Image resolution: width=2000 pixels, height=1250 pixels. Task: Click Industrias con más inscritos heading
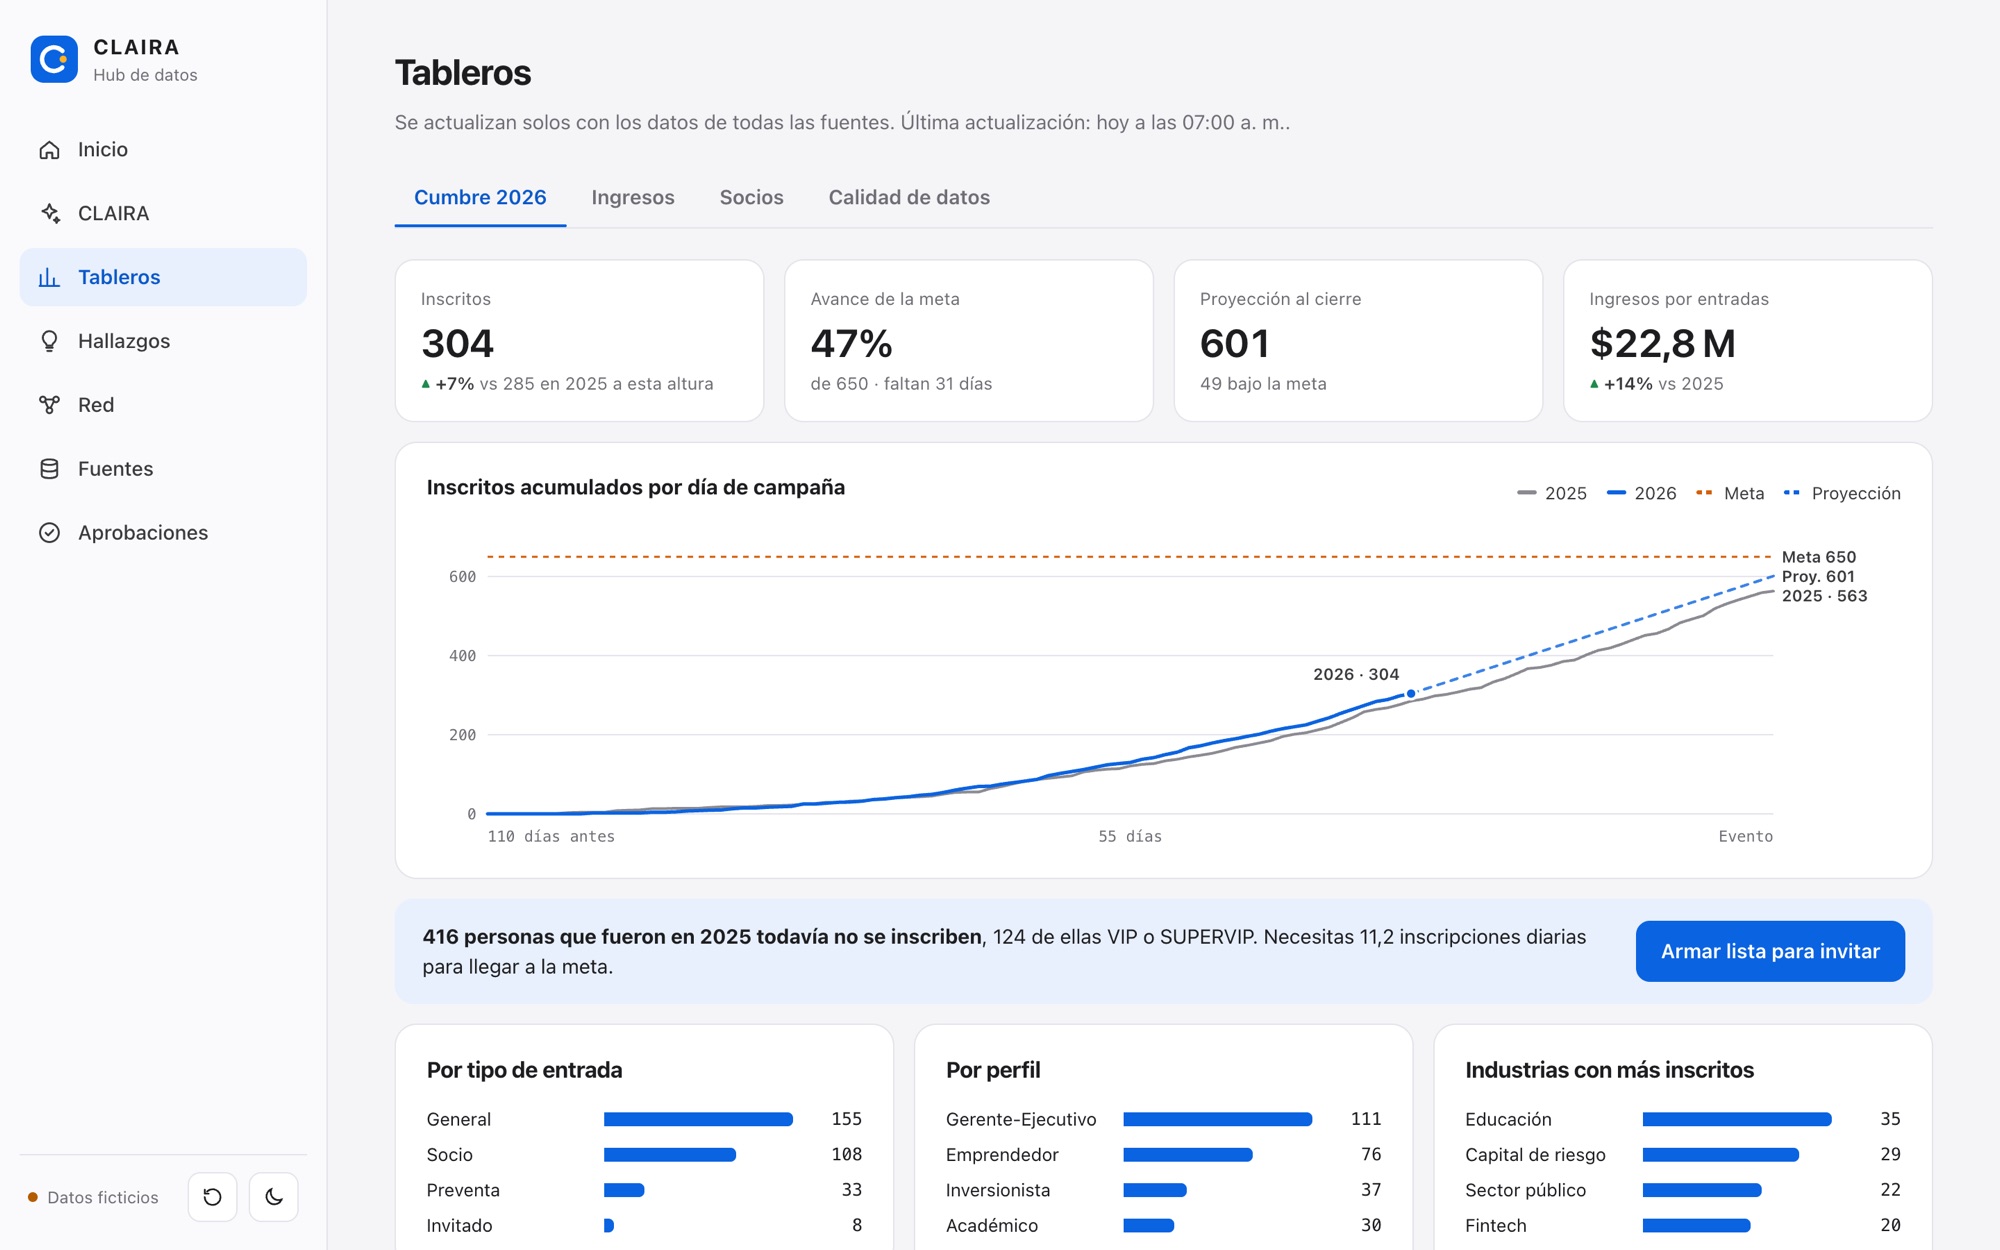[x=1609, y=1070]
